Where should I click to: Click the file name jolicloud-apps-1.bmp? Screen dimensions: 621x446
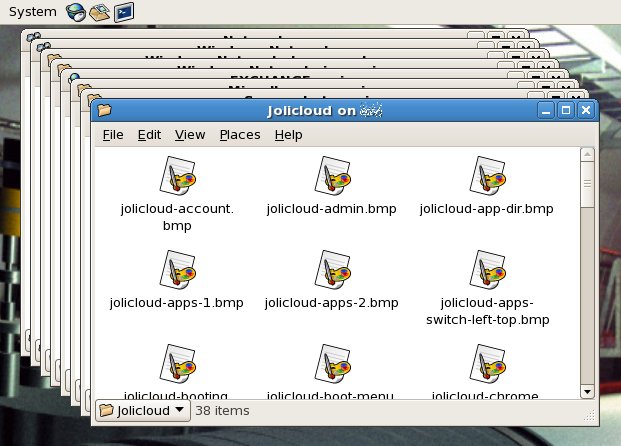click(177, 303)
